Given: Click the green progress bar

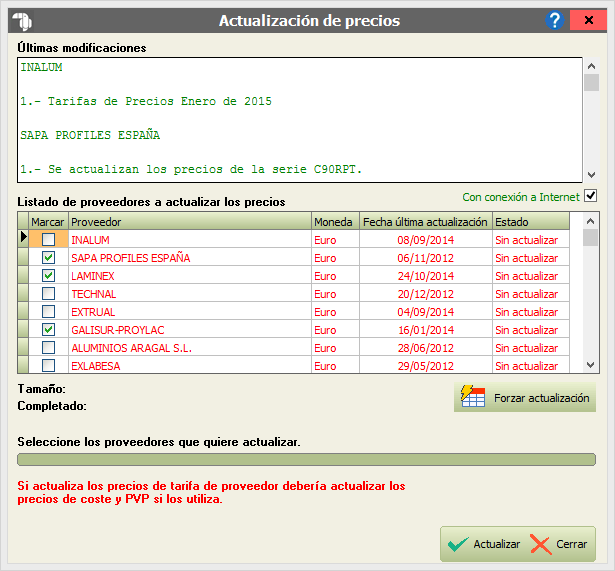Looking at the screenshot, I should point(306,459).
